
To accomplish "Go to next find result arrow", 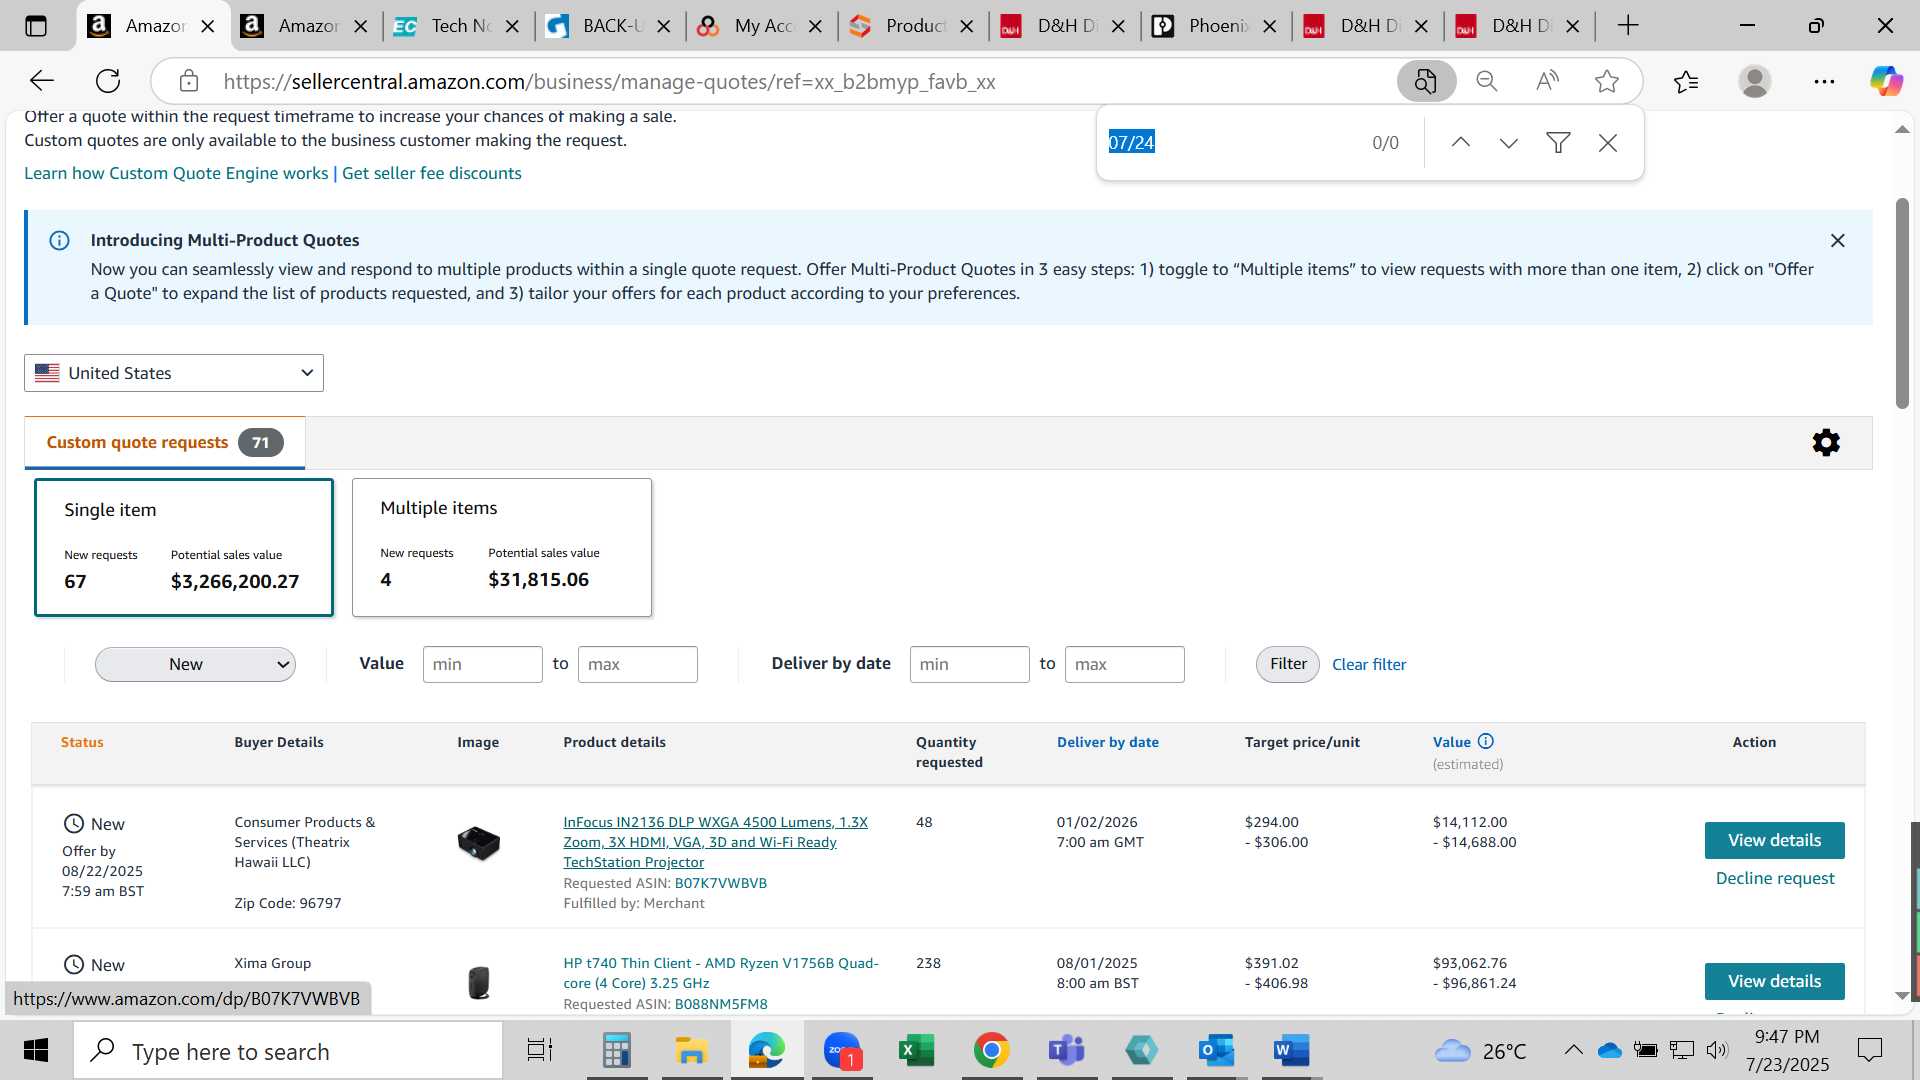I will [1509, 143].
